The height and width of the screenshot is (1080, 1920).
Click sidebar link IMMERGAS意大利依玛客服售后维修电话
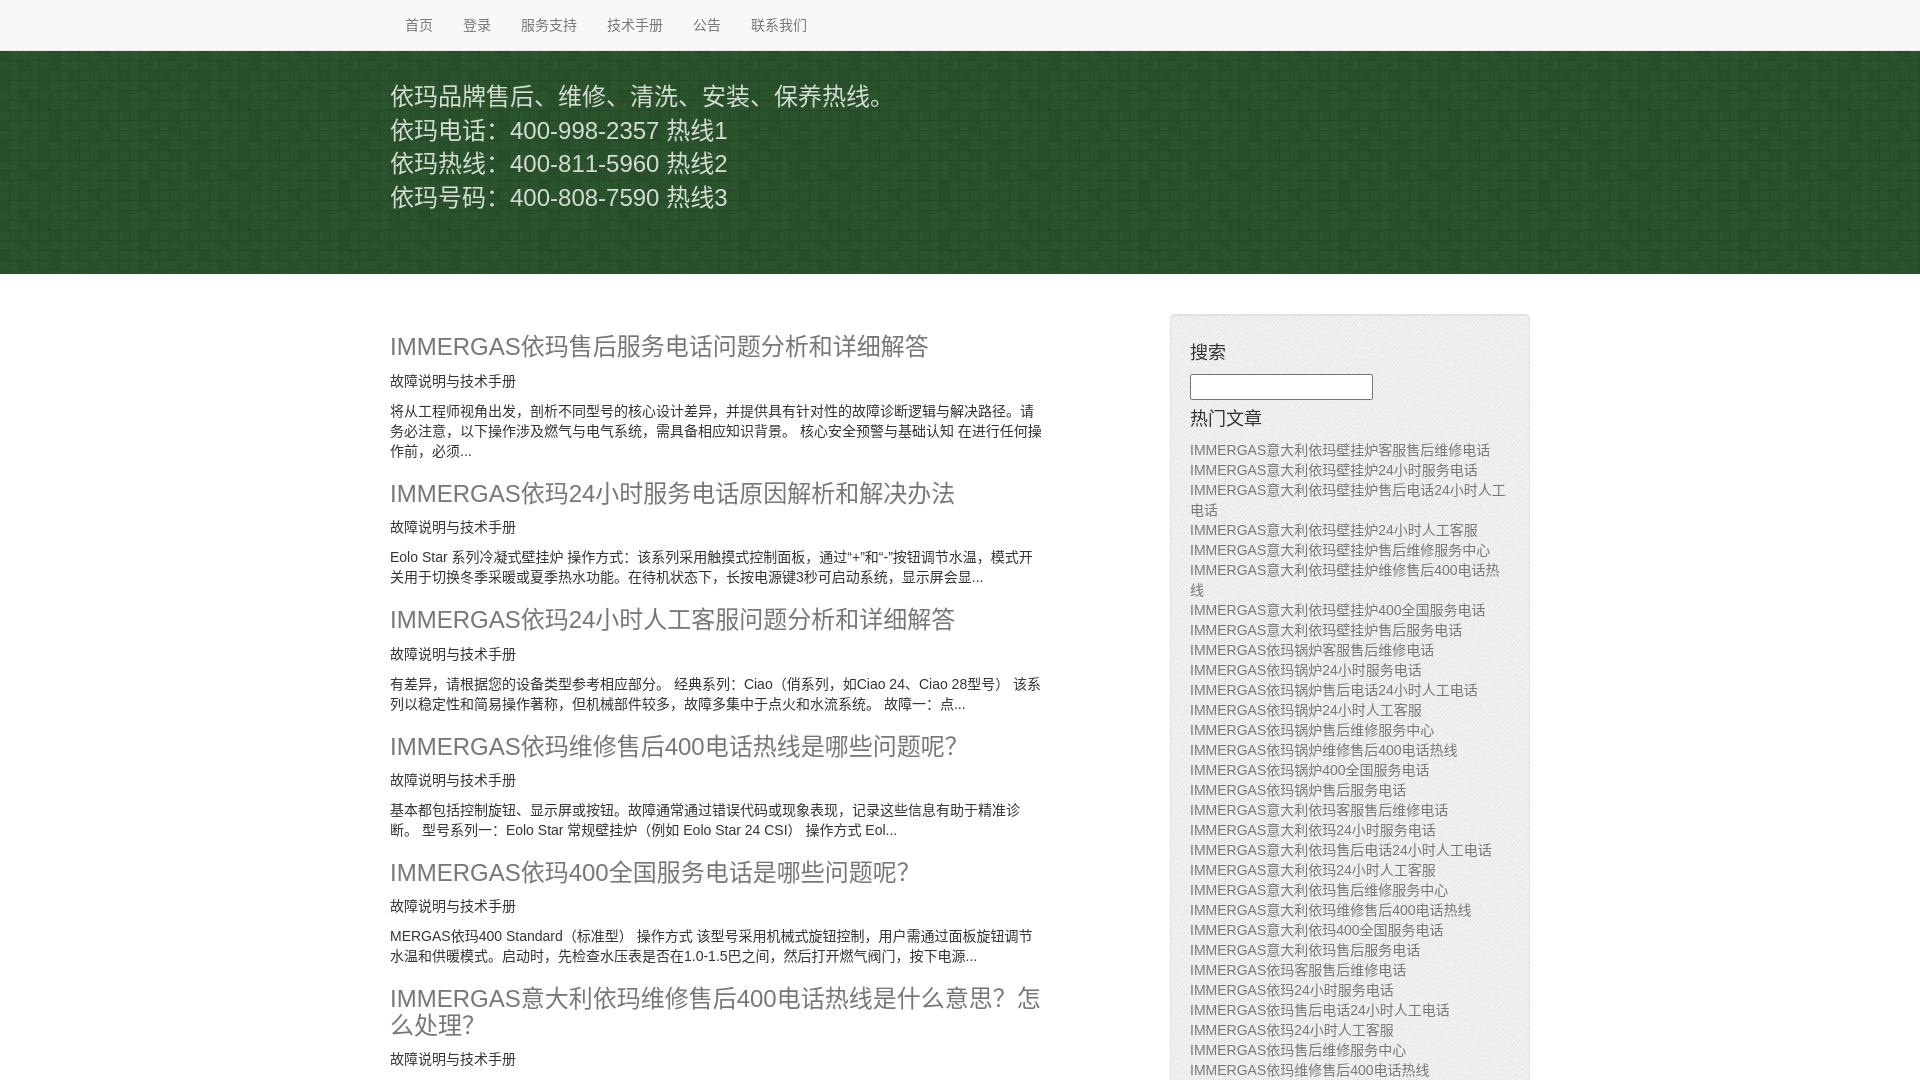[x=1319, y=810]
